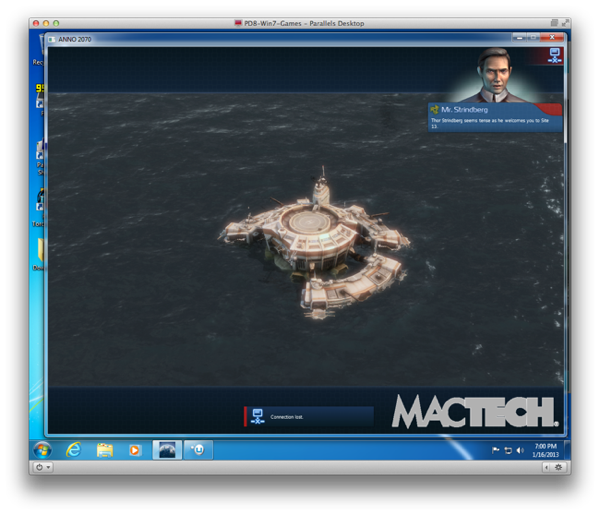The width and height of the screenshot is (600, 515).
Task: Click the Uplay launcher taskbar icon
Action: [x=197, y=450]
